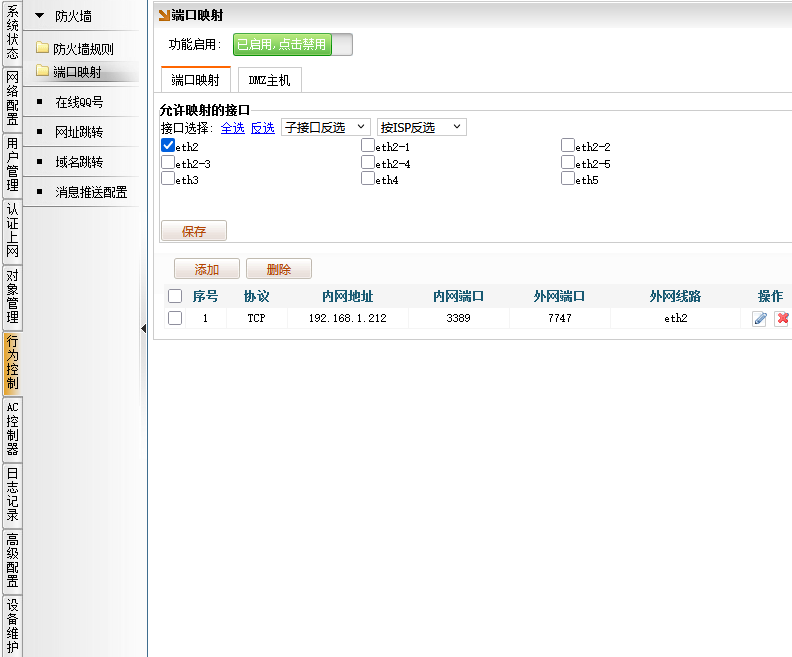Screen dimensions: 792x657
Task: Check the eth2-4 interface checkbox
Action: 368,162
